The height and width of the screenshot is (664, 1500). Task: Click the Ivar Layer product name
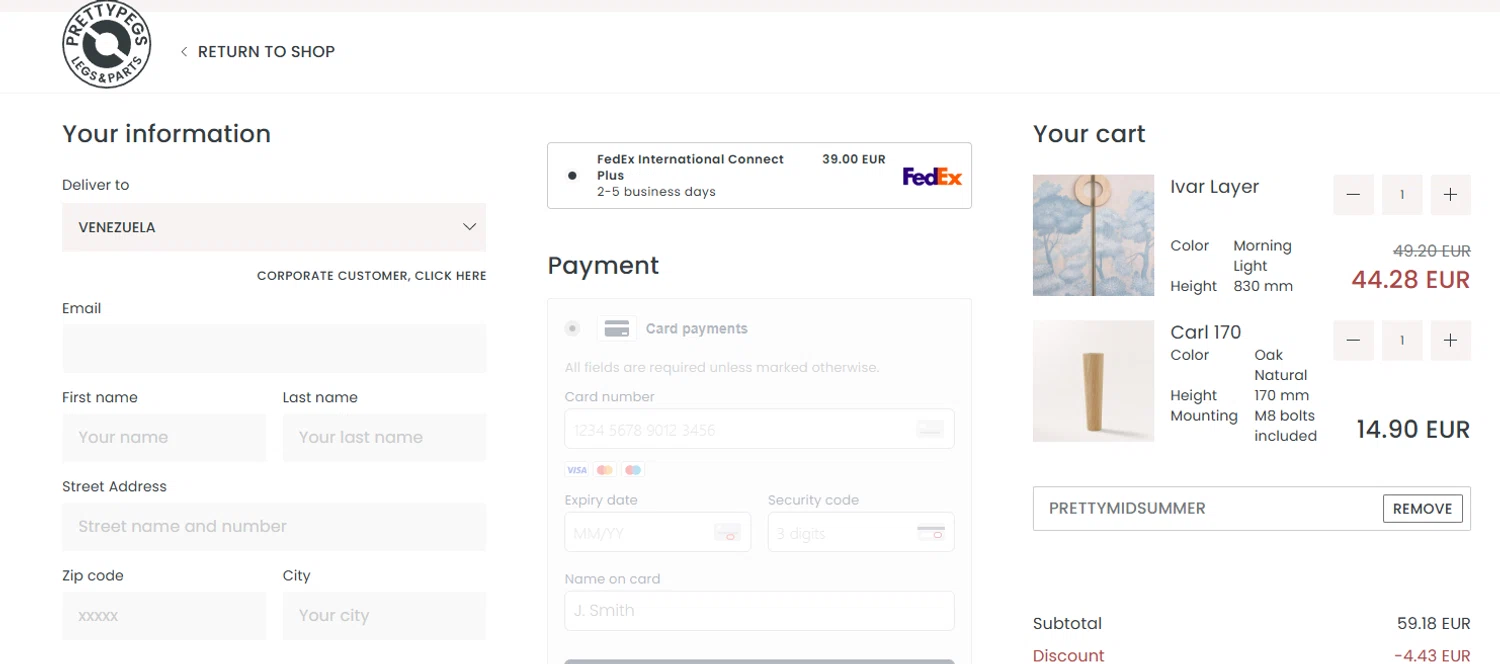1214,187
